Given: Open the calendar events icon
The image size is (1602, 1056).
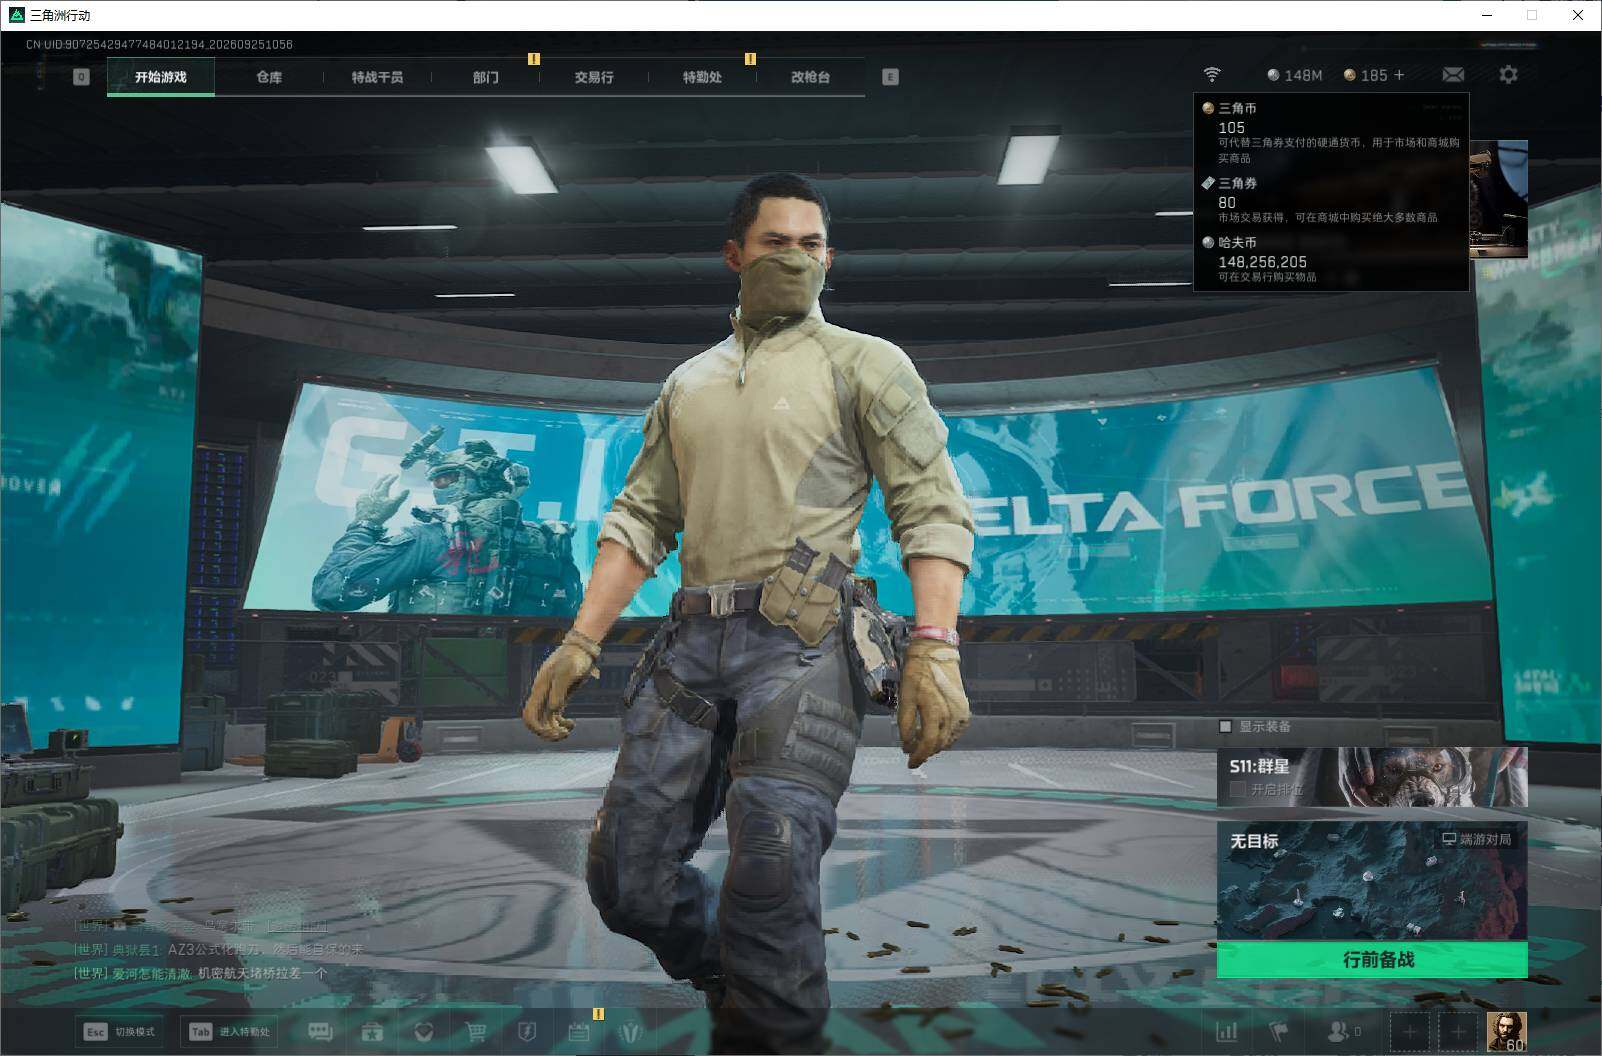Looking at the screenshot, I should (x=579, y=1031).
